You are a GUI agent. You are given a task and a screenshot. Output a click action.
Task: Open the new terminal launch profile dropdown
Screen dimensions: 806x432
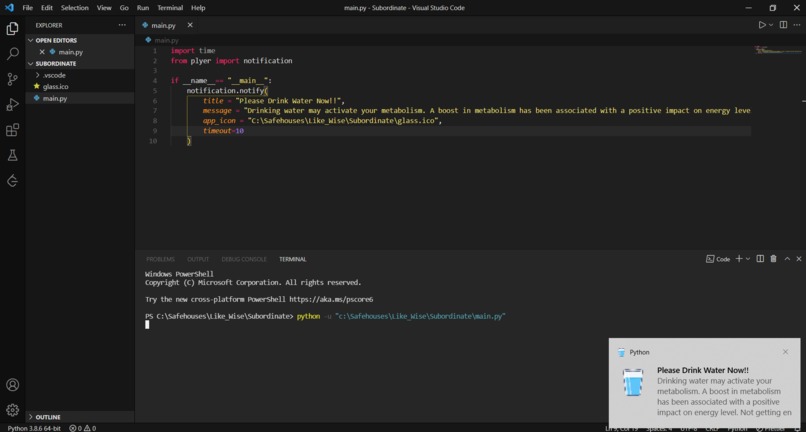pos(748,259)
